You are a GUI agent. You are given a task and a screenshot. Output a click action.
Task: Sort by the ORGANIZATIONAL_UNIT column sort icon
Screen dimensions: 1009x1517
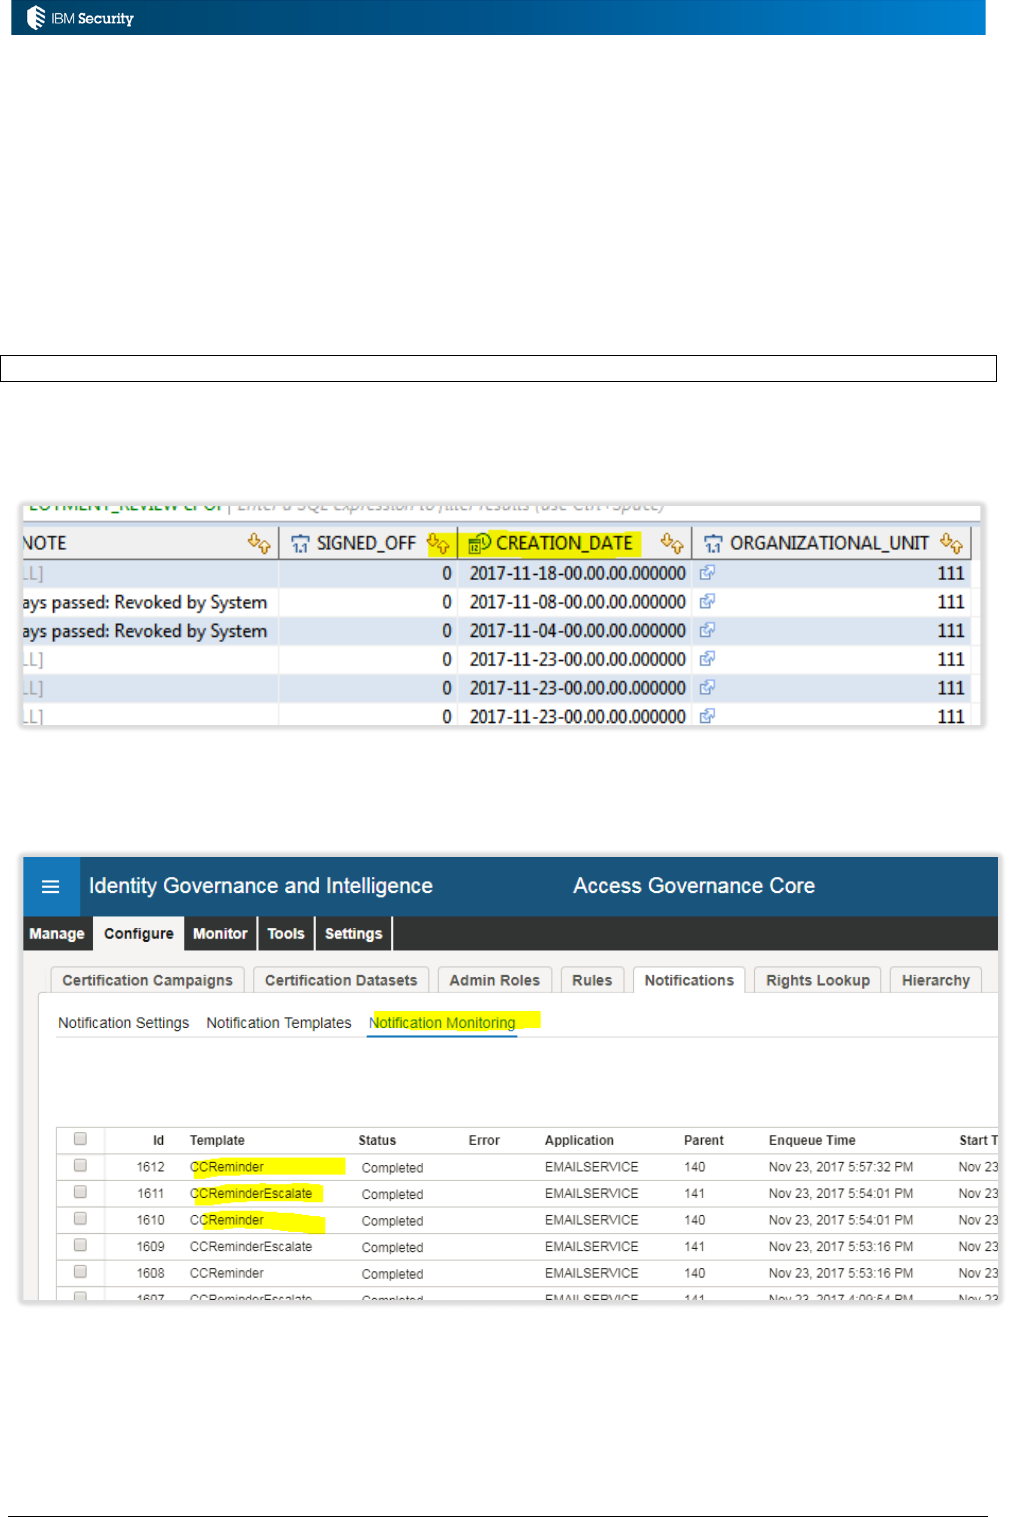point(951,543)
